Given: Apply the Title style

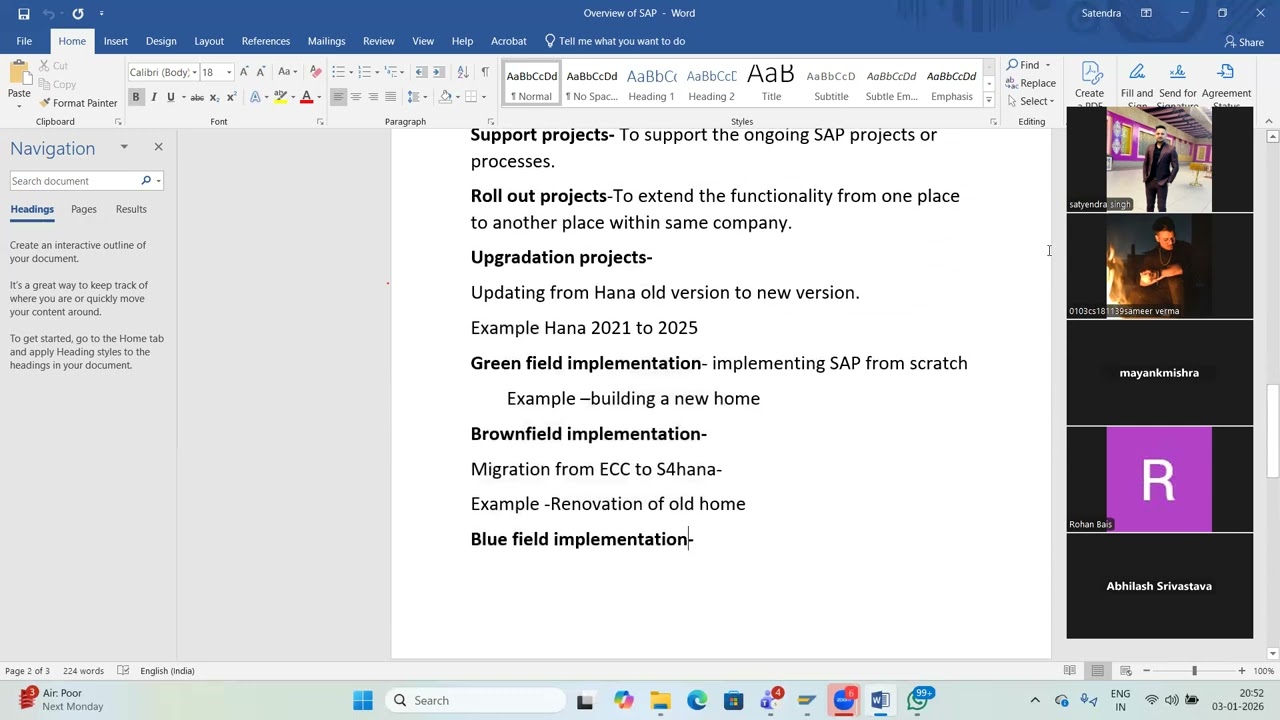Looking at the screenshot, I should [771, 85].
